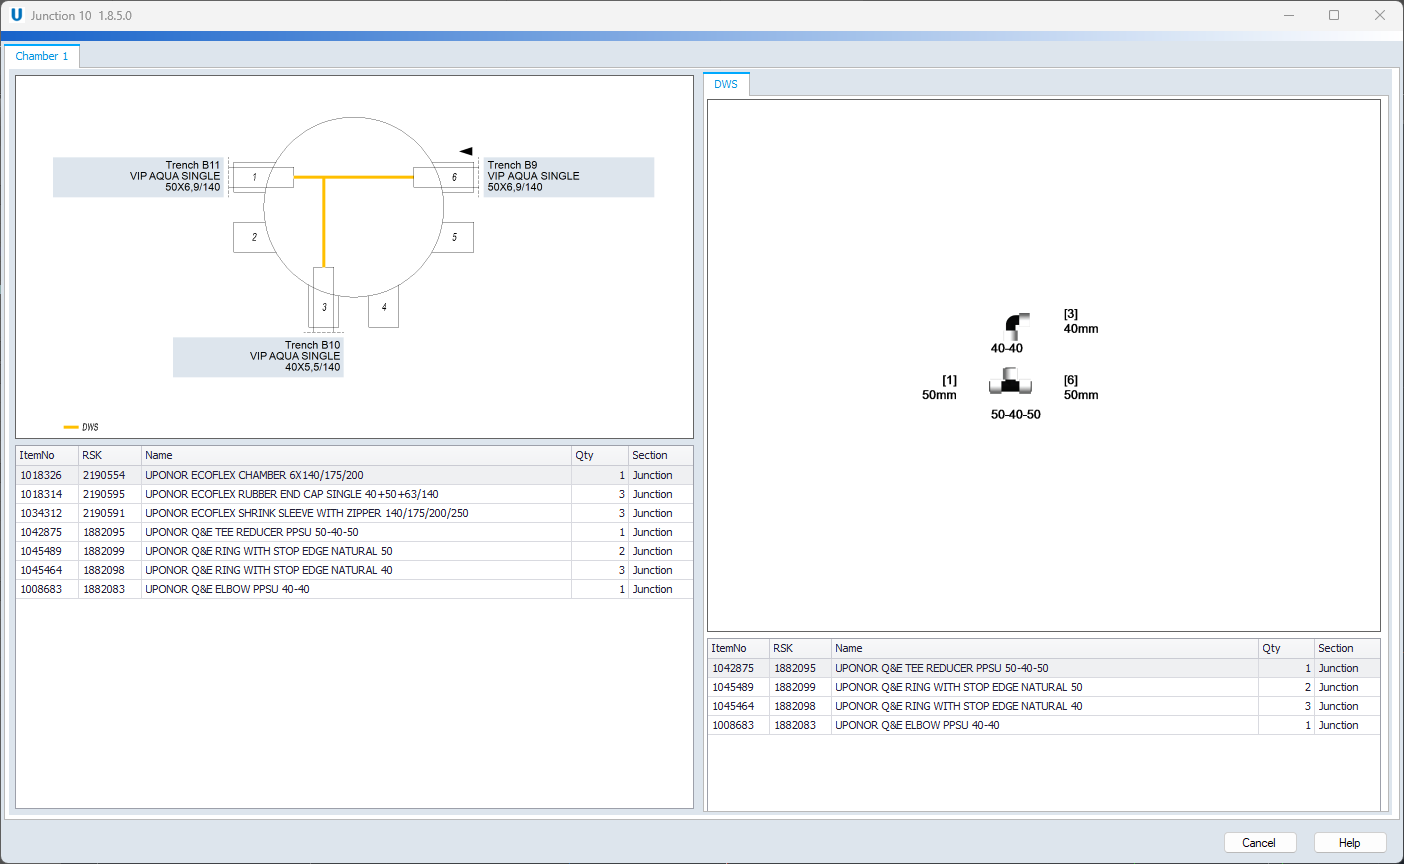The image size is (1404, 864).
Task: Click the vertical yellow DWS pipe line
Action: [x=324, y=222]
